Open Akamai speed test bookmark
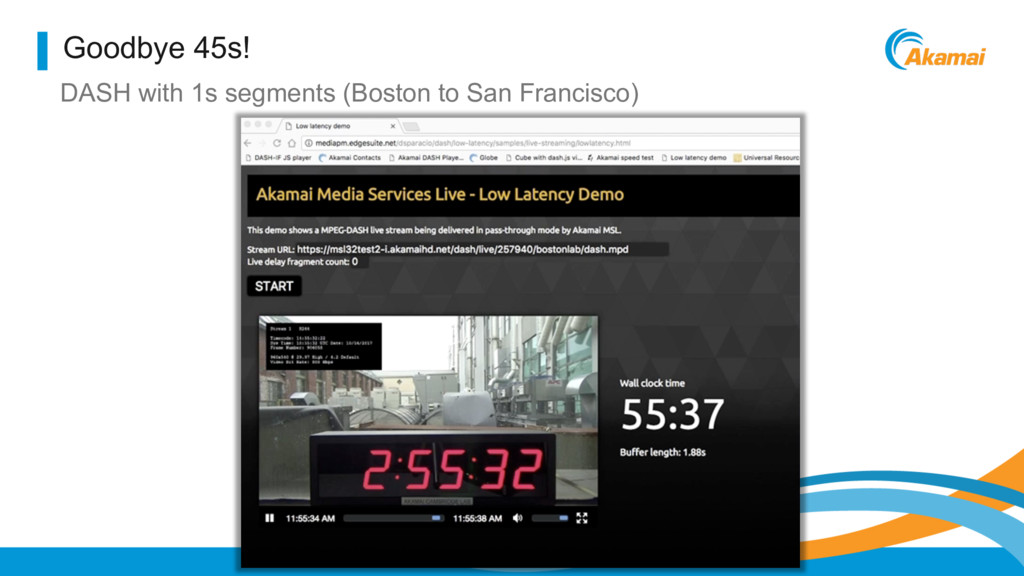The image size is (1024, 576). tap(620, 157)
